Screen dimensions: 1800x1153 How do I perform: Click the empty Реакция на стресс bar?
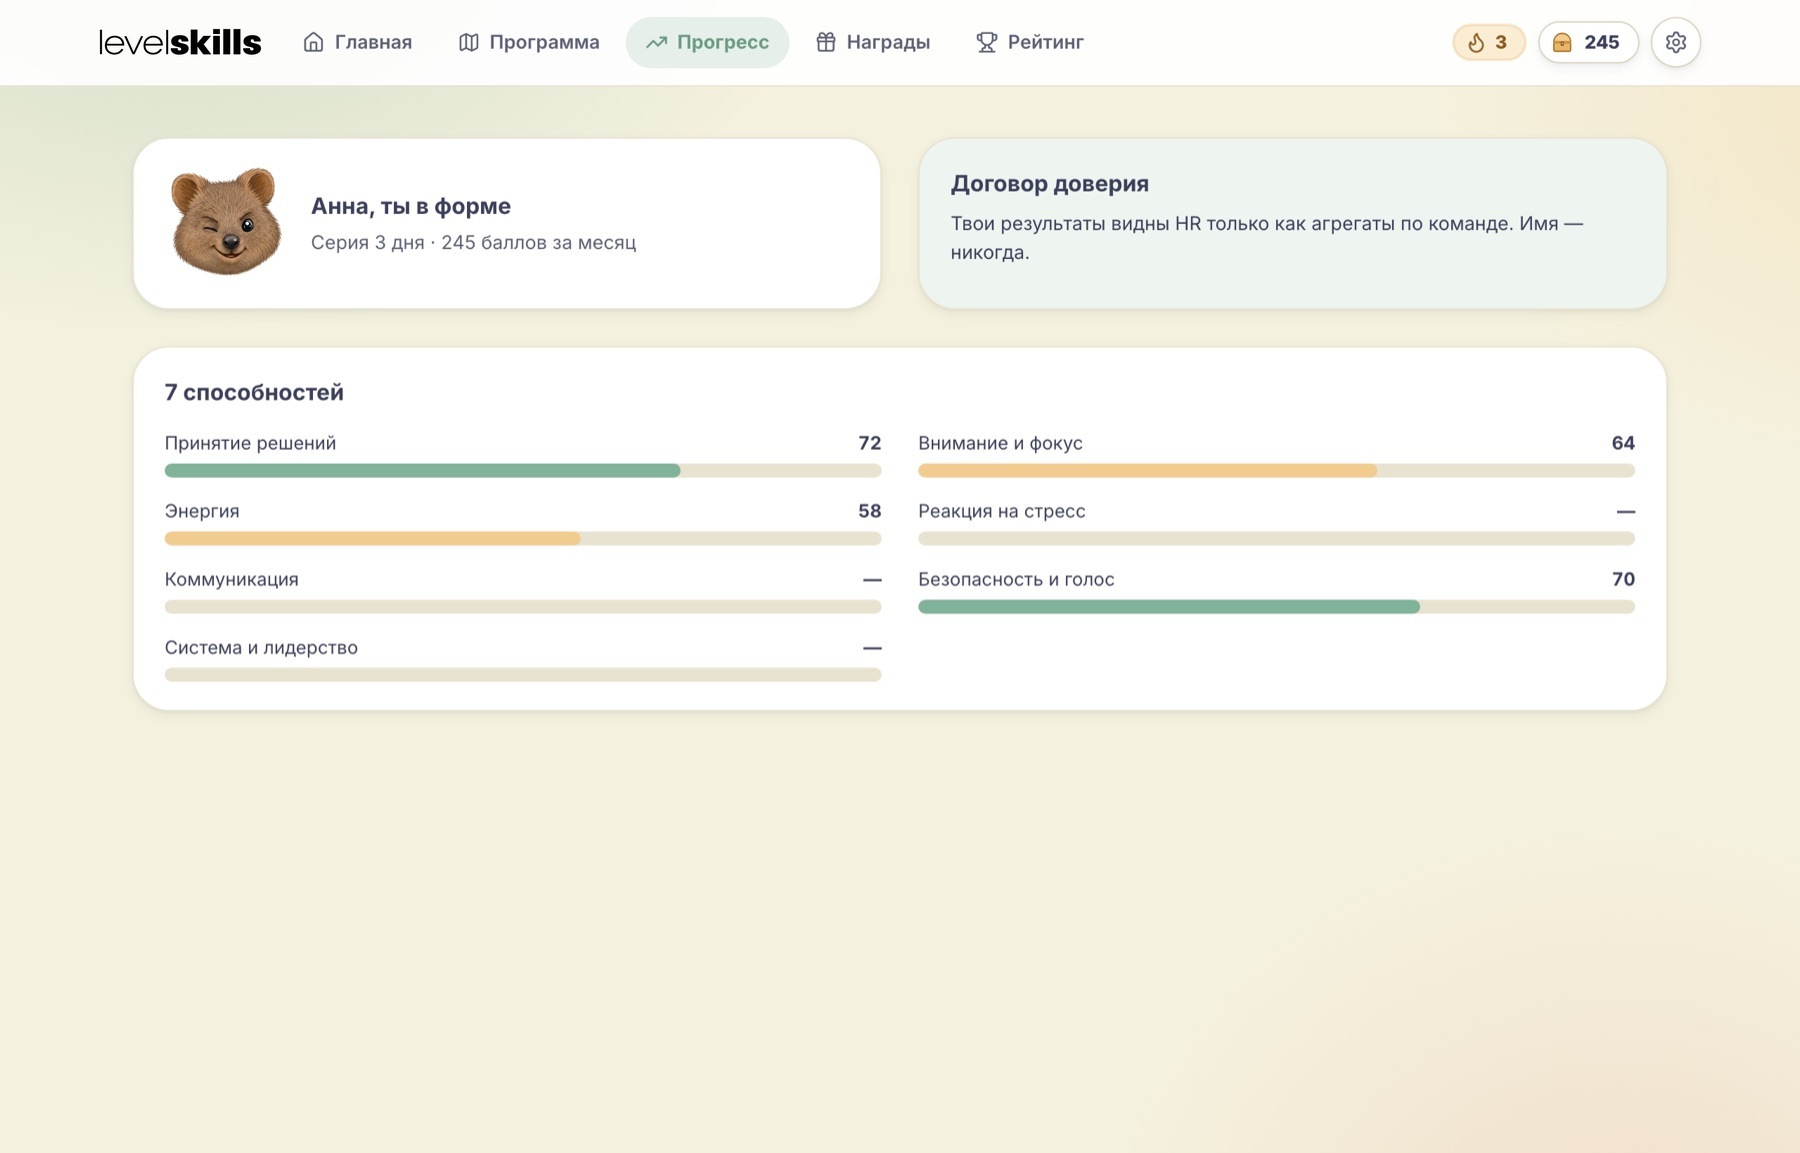(x=1276, y=538)
